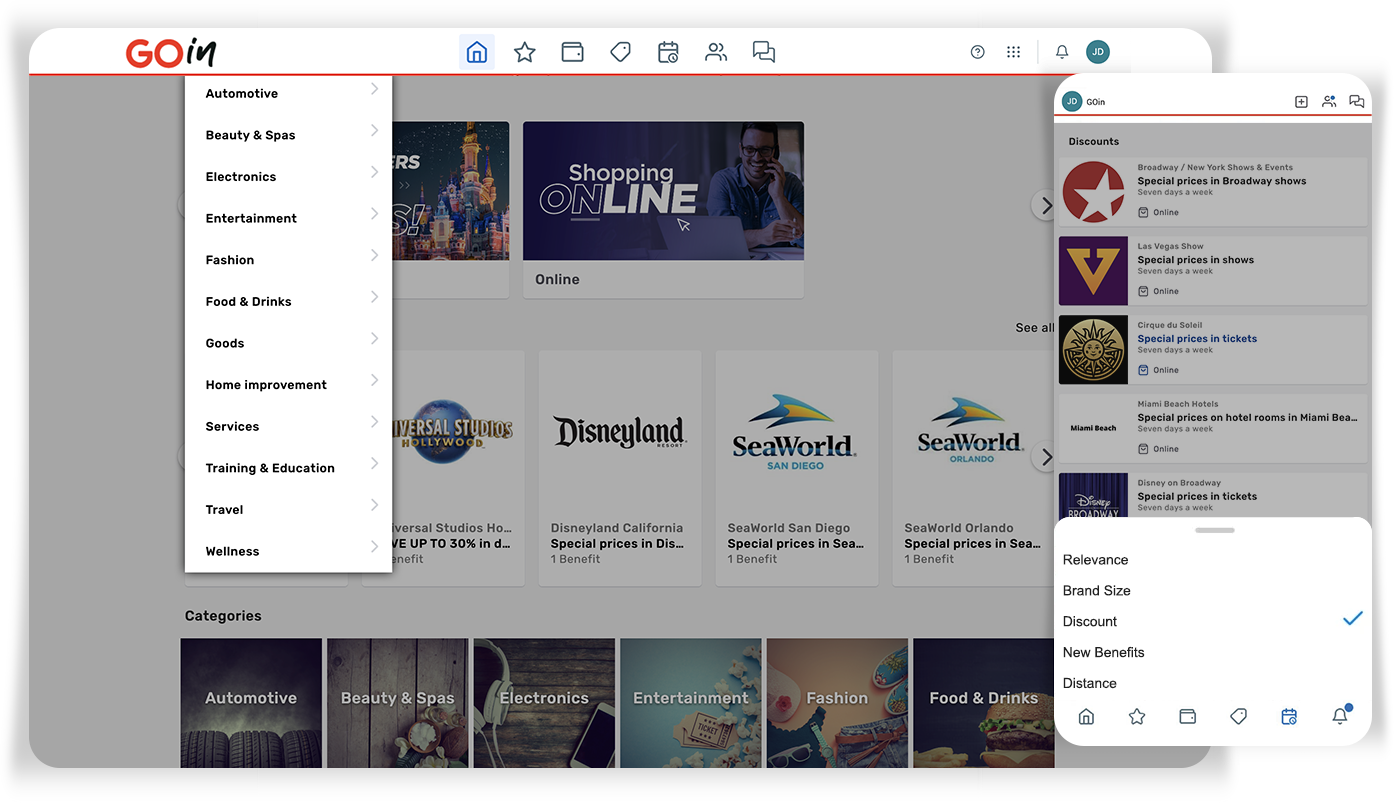Expand the Automotive category chevron
Viewport: 1394px width, 803px height.
[374, 89]
